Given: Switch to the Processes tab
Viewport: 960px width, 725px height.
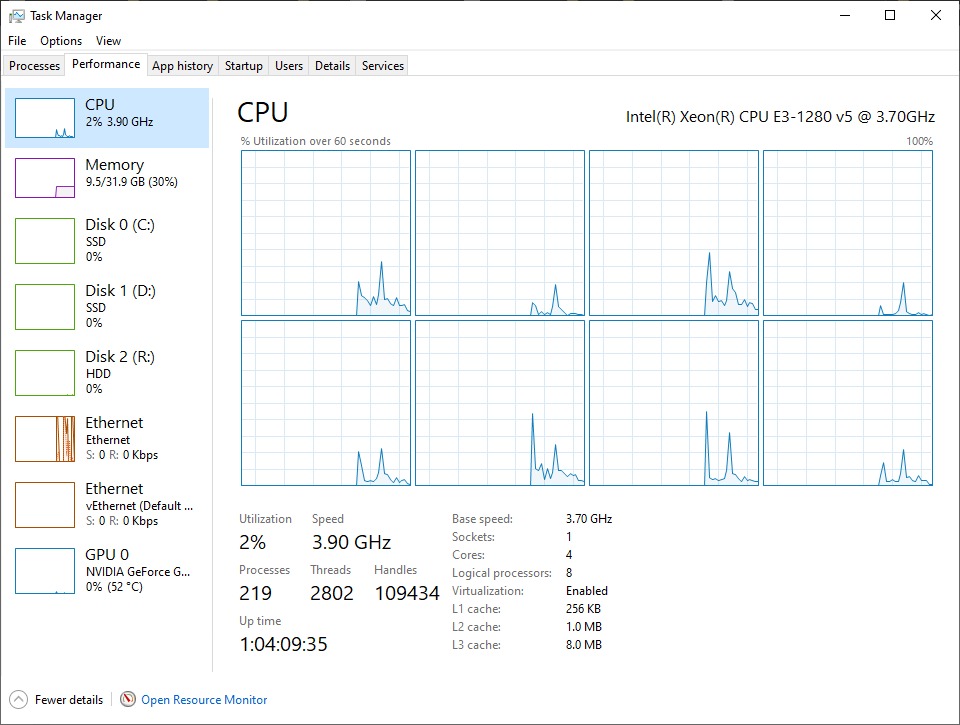Looking at the screenshot, I should pos(35,66).
